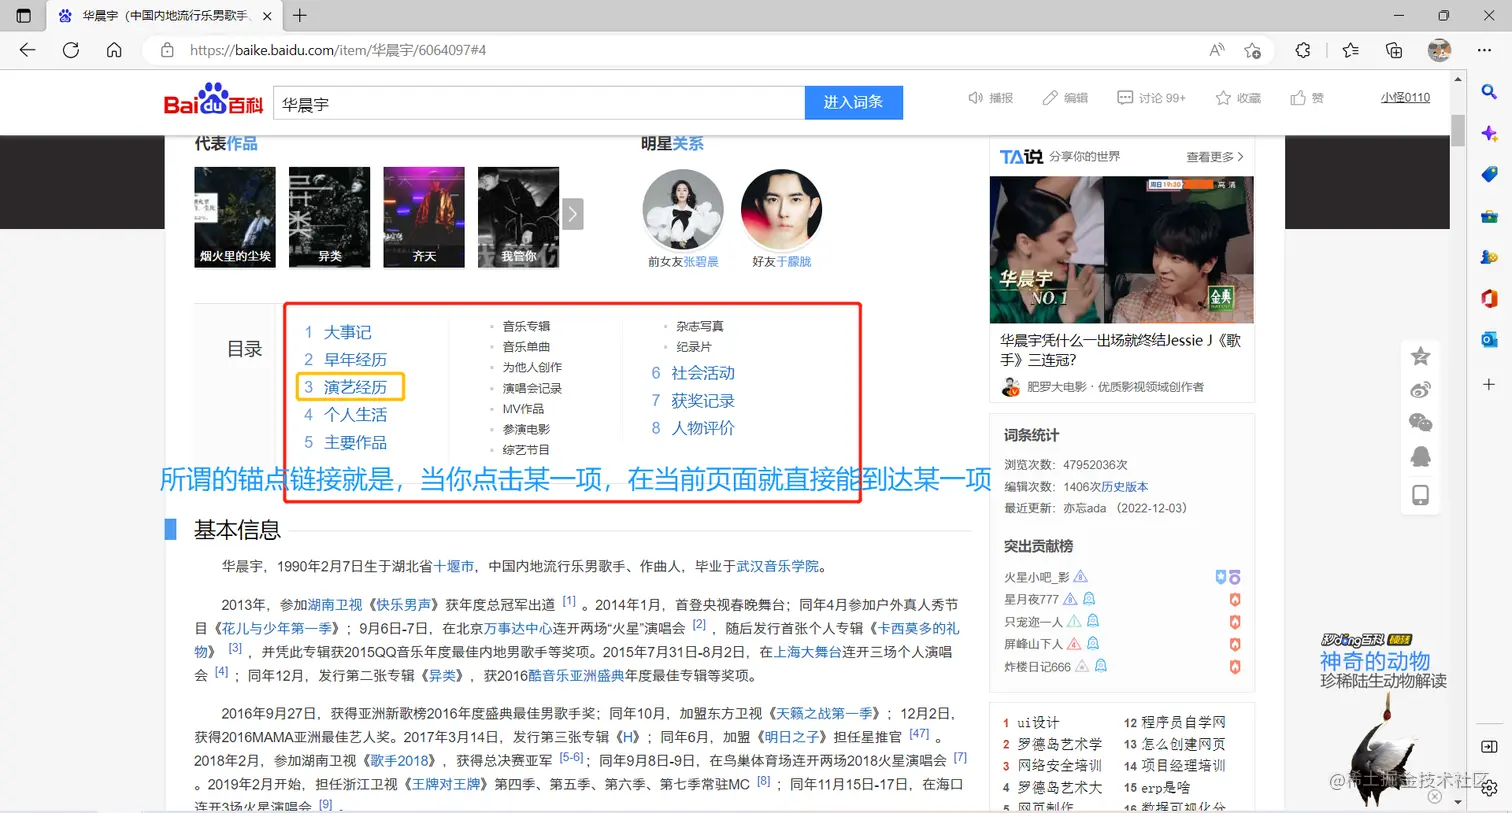Open Games in Edge sidebar
1512x813 pixels.
point(1489,257)
